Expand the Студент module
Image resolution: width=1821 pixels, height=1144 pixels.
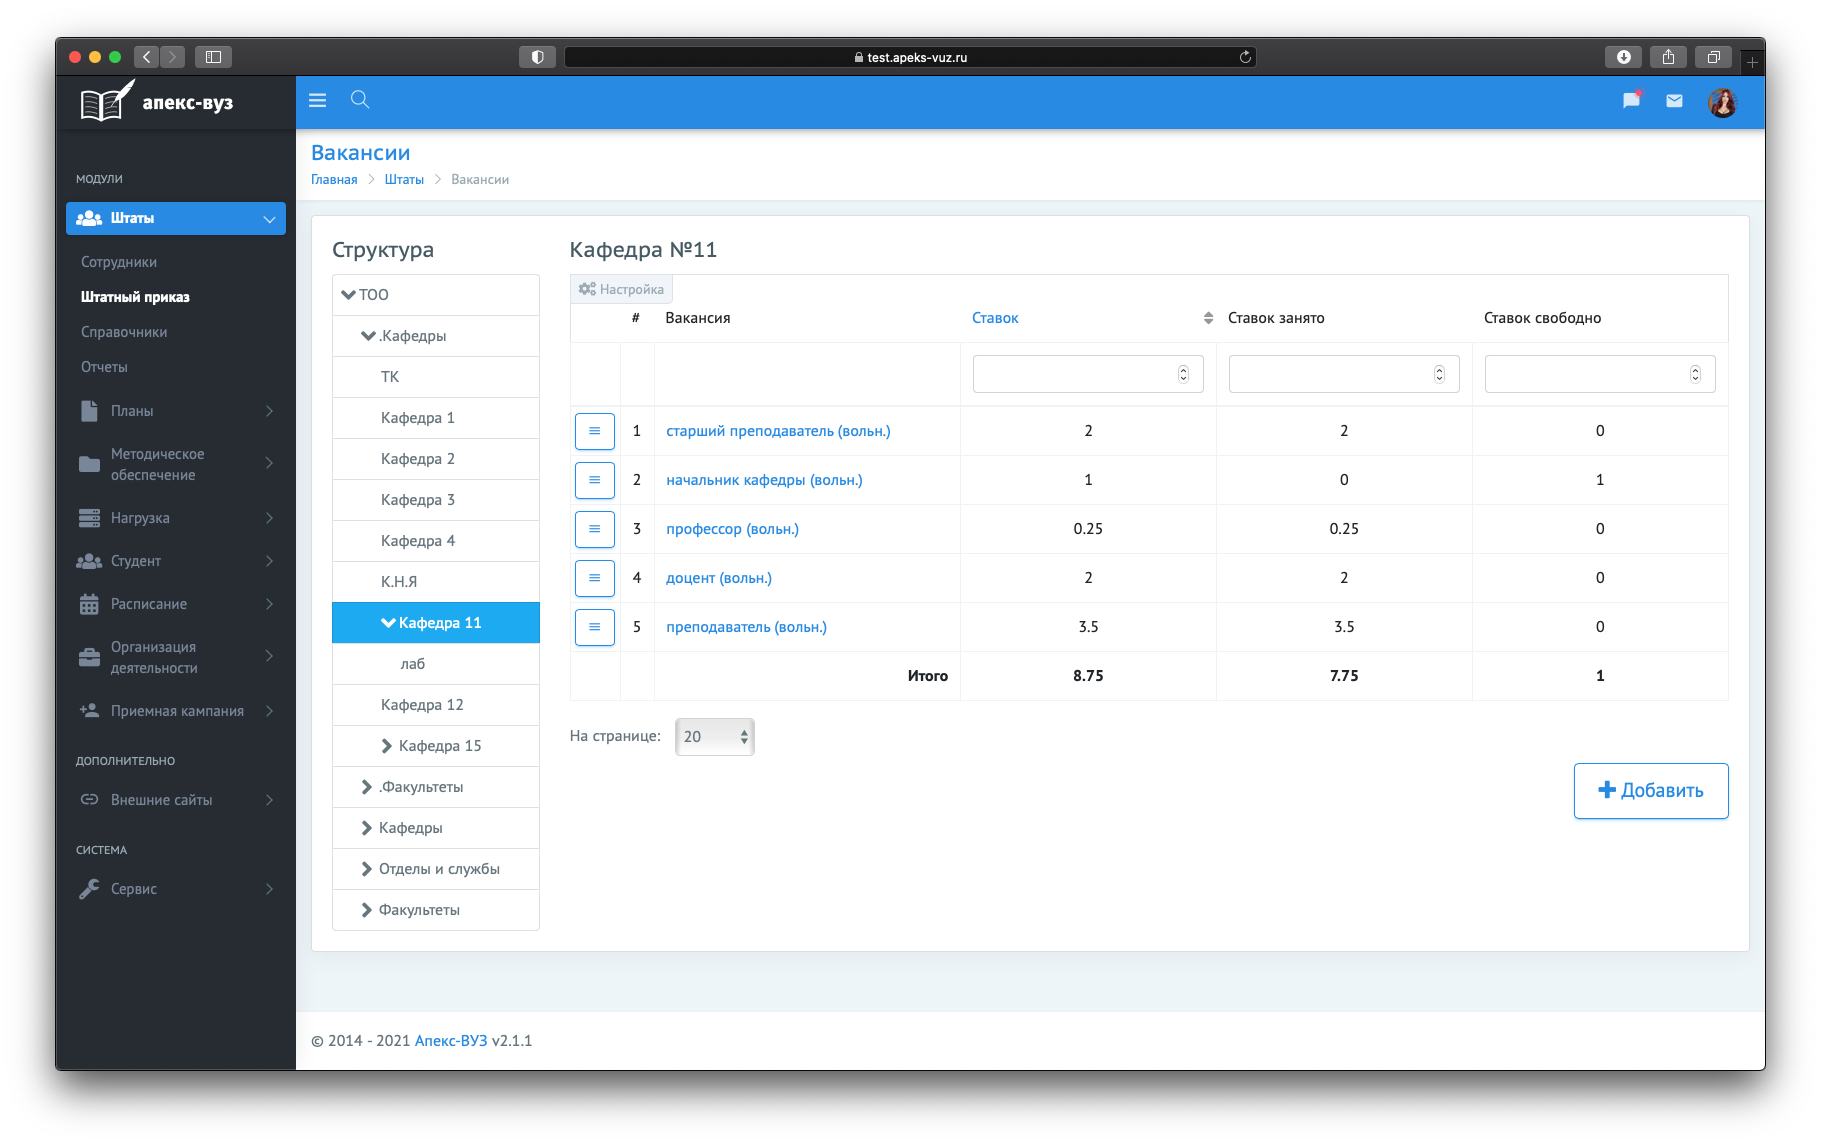tap(176, 561)
